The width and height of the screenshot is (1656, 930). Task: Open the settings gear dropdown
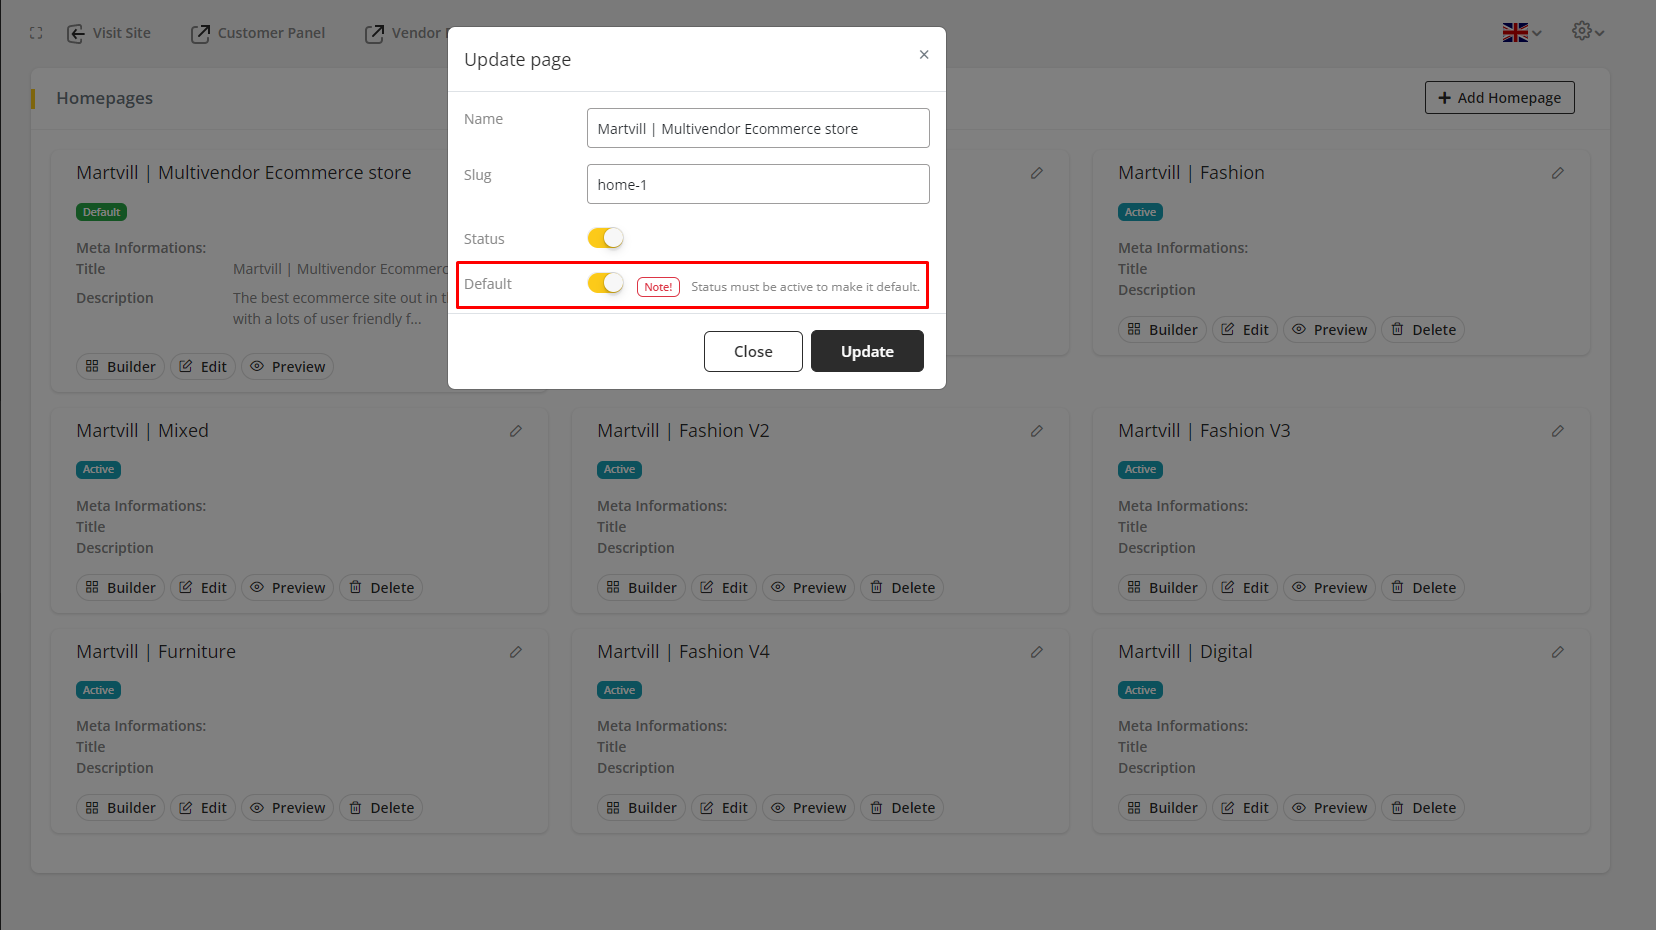[1587, 32]
